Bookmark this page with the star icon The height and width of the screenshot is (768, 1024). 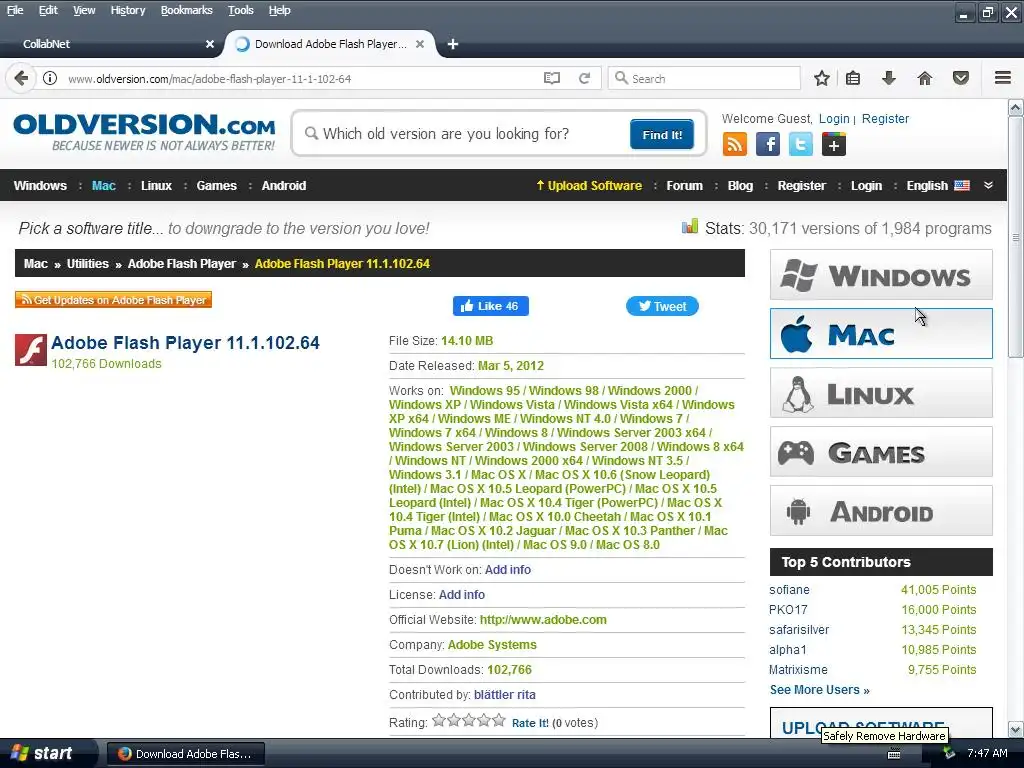pos(822,78)
